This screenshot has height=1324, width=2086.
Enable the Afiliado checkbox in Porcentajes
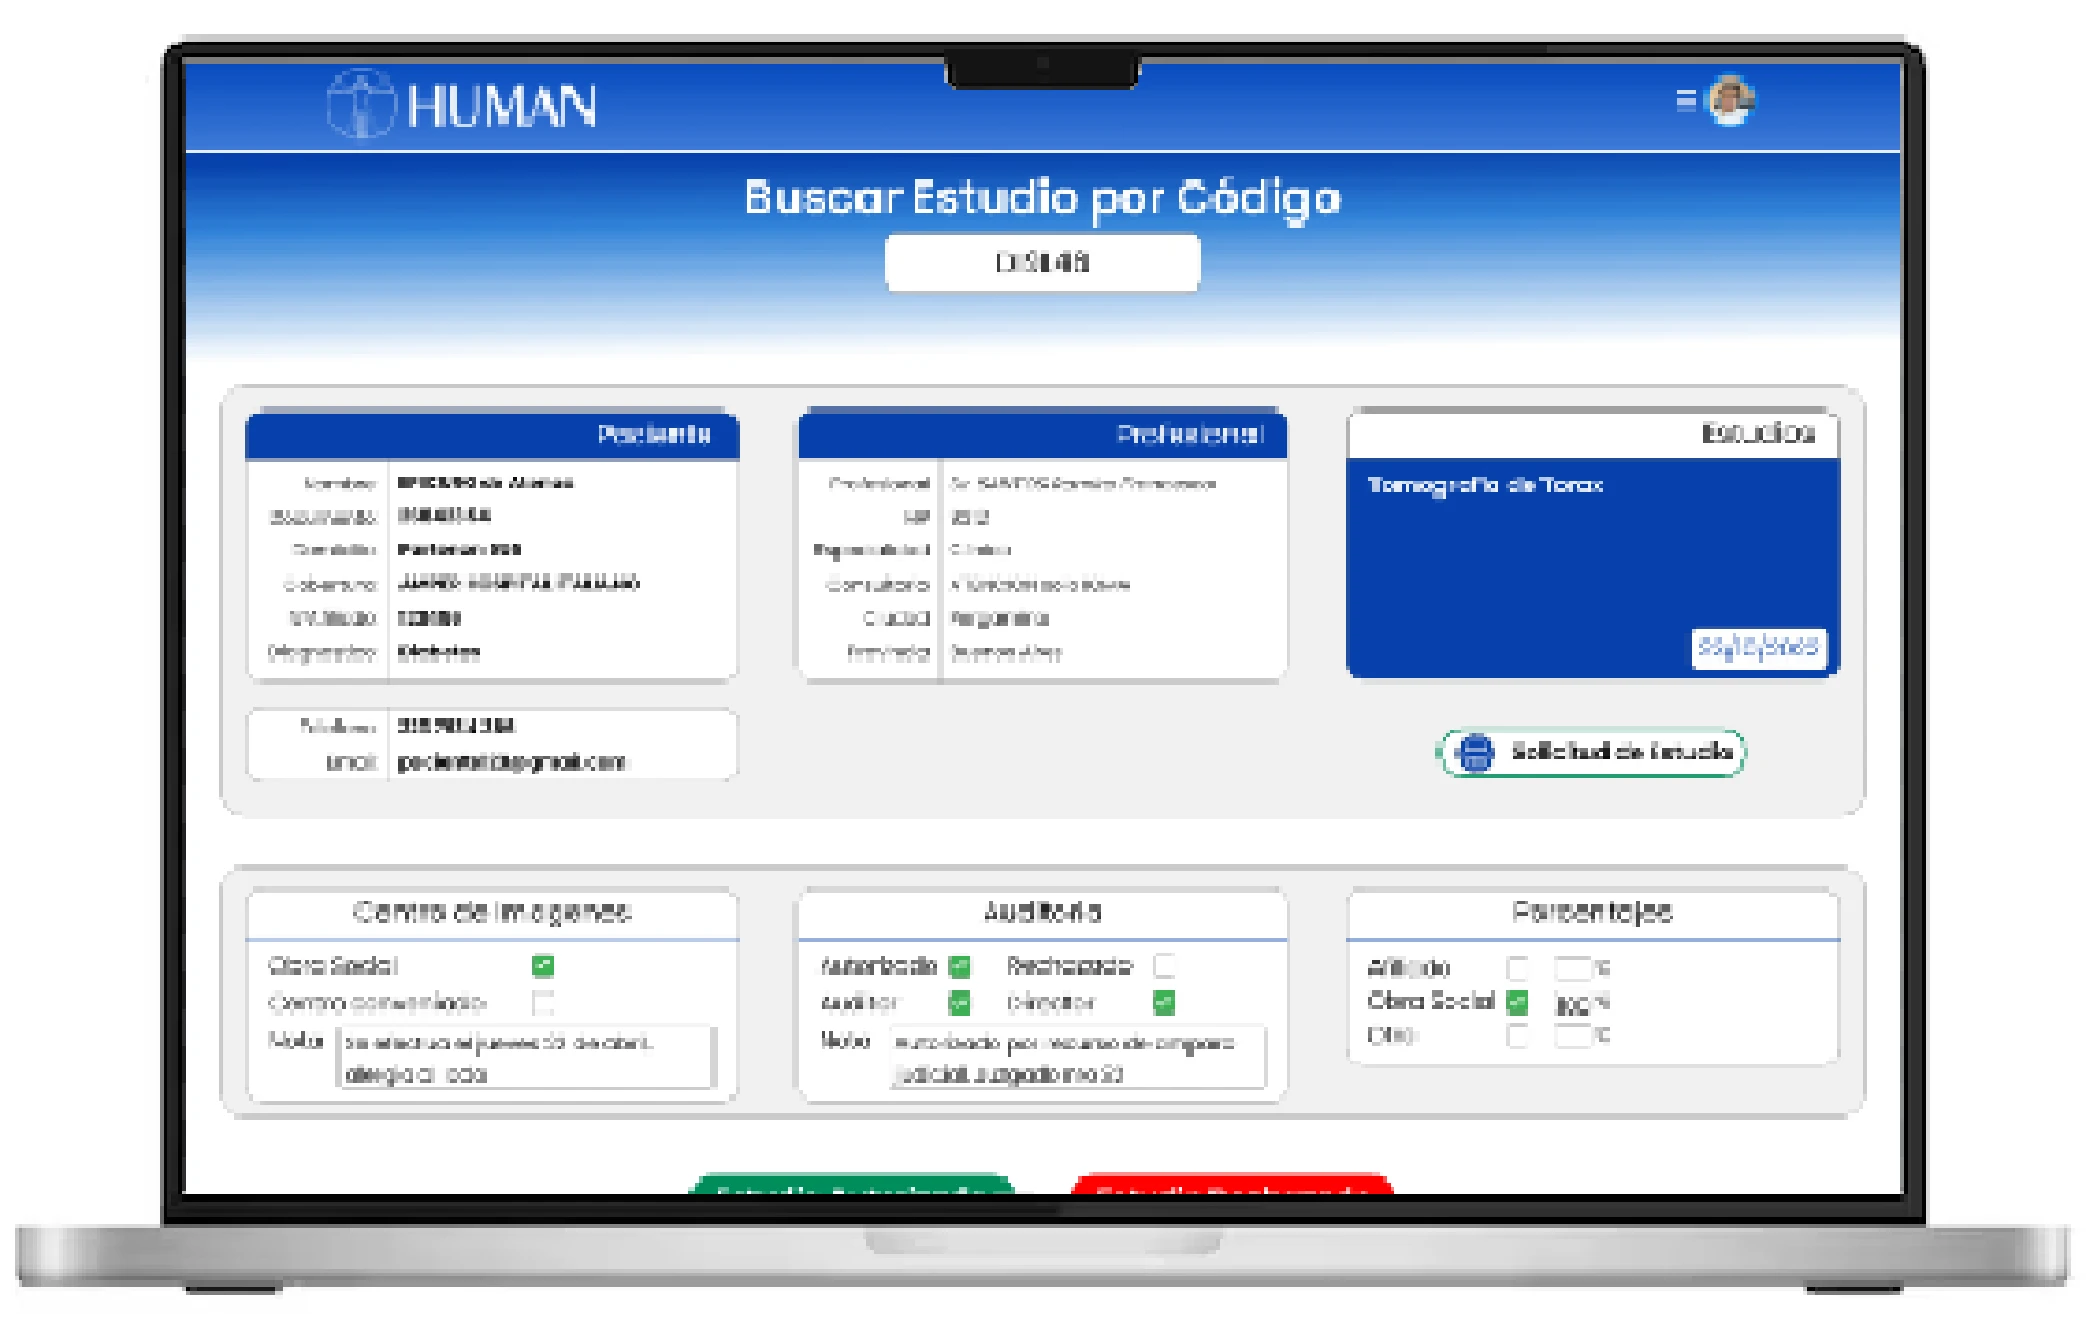click(1517, 966)
